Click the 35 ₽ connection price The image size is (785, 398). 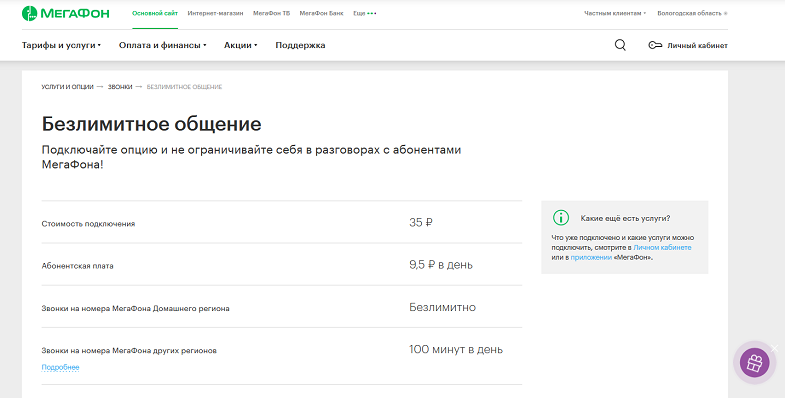pos(421,222)
